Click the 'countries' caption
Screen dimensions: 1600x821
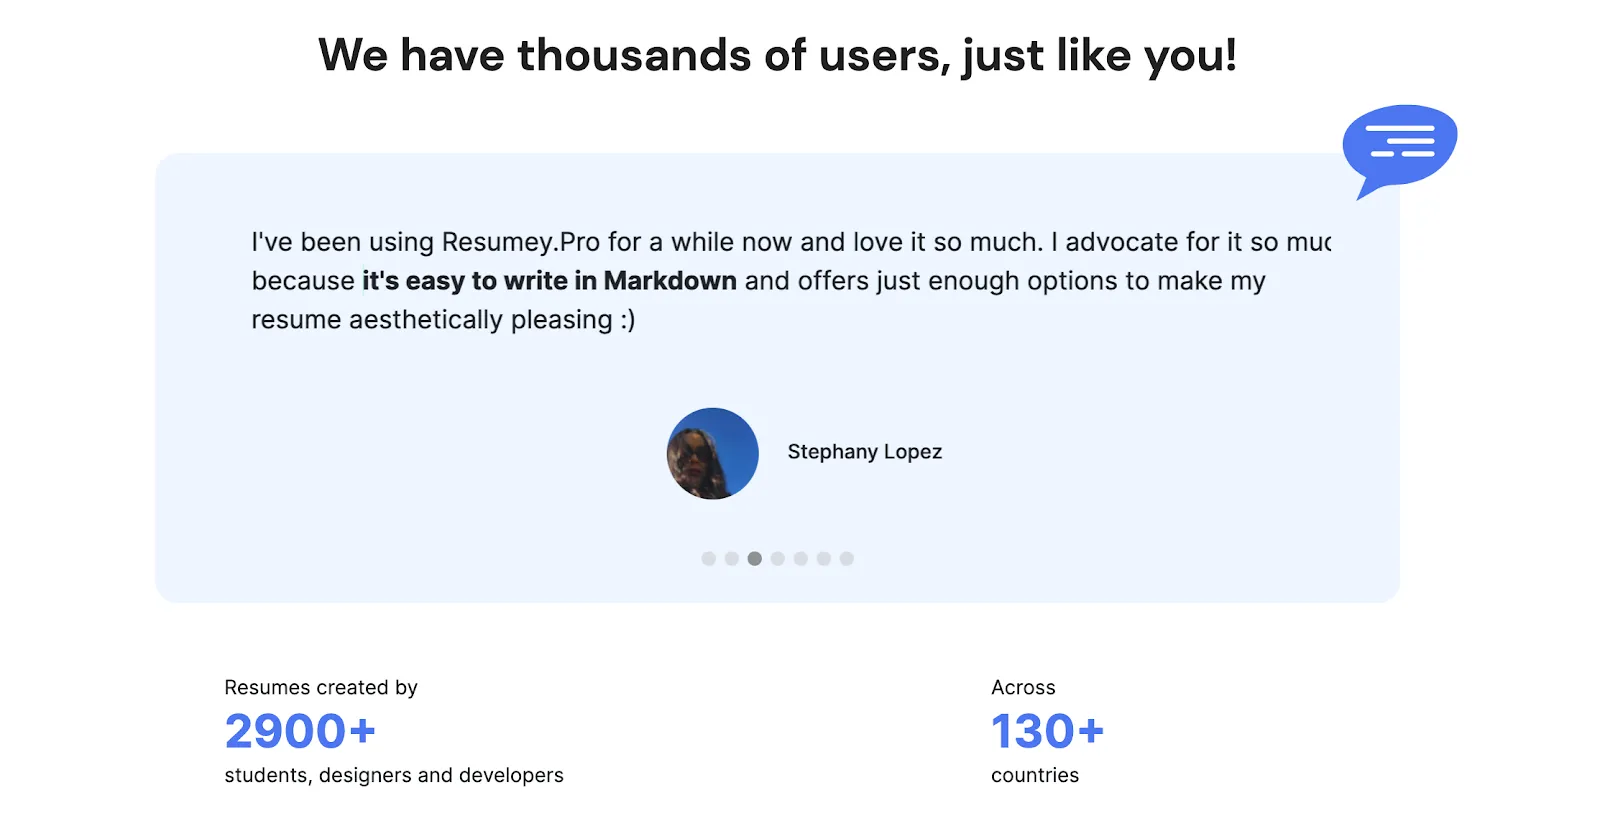1035,775
